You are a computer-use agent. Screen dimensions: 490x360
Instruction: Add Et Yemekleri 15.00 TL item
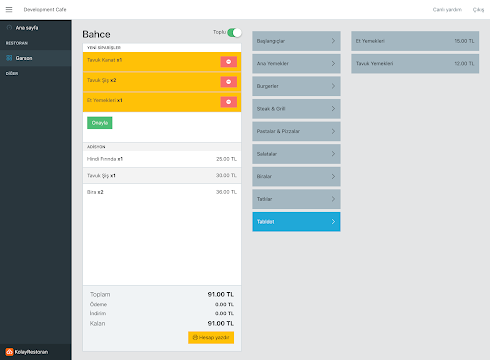point(415,41)
